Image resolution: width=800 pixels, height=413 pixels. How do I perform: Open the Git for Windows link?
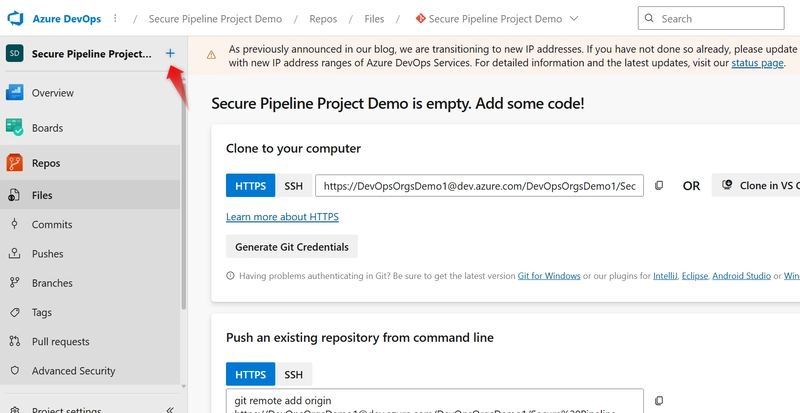pos(549,276)
